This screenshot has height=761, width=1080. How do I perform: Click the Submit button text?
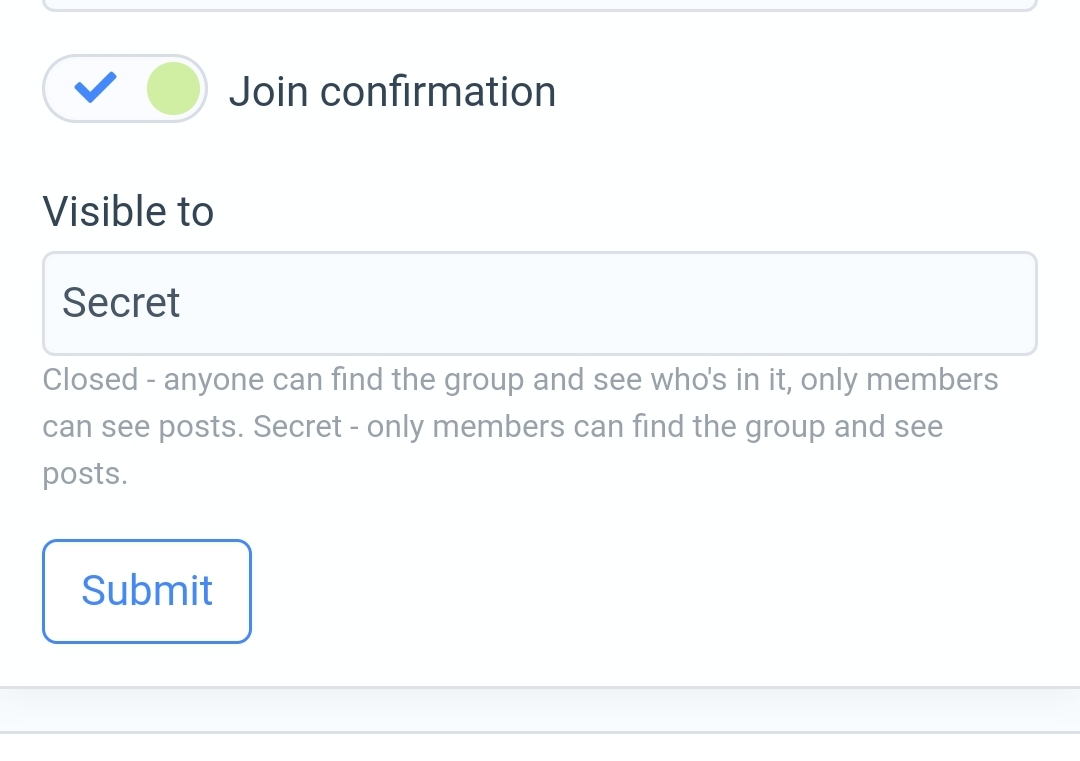147,590
